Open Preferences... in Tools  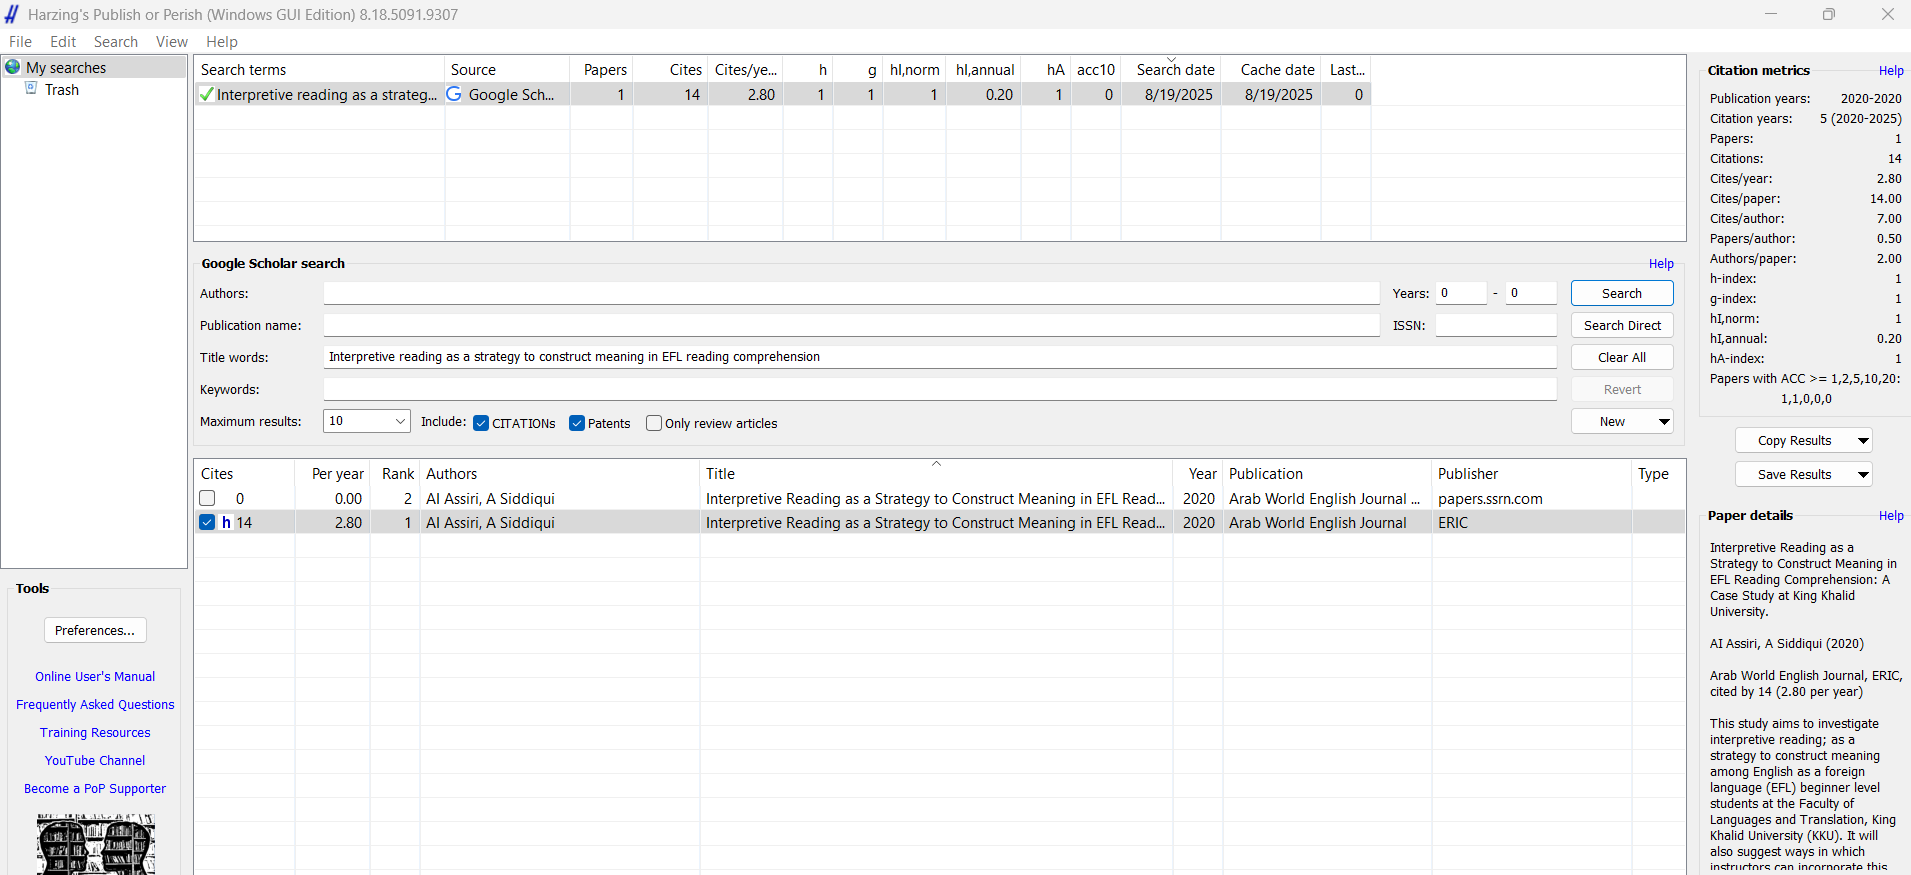pyautogui.click(x=95, y=630)
